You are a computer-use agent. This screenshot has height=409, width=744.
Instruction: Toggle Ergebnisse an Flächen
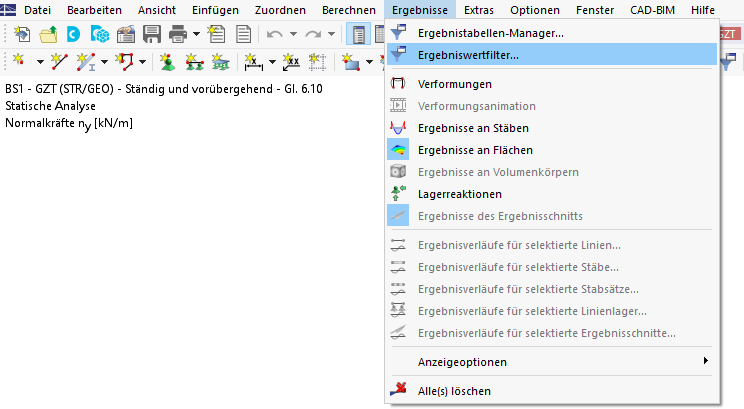click(x=552, y=150)
